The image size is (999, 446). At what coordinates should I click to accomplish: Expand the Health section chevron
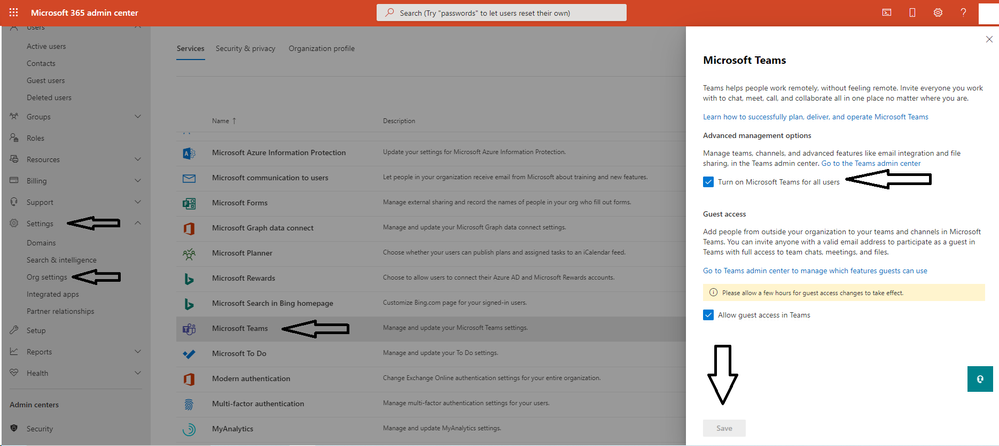pos(138,373)
